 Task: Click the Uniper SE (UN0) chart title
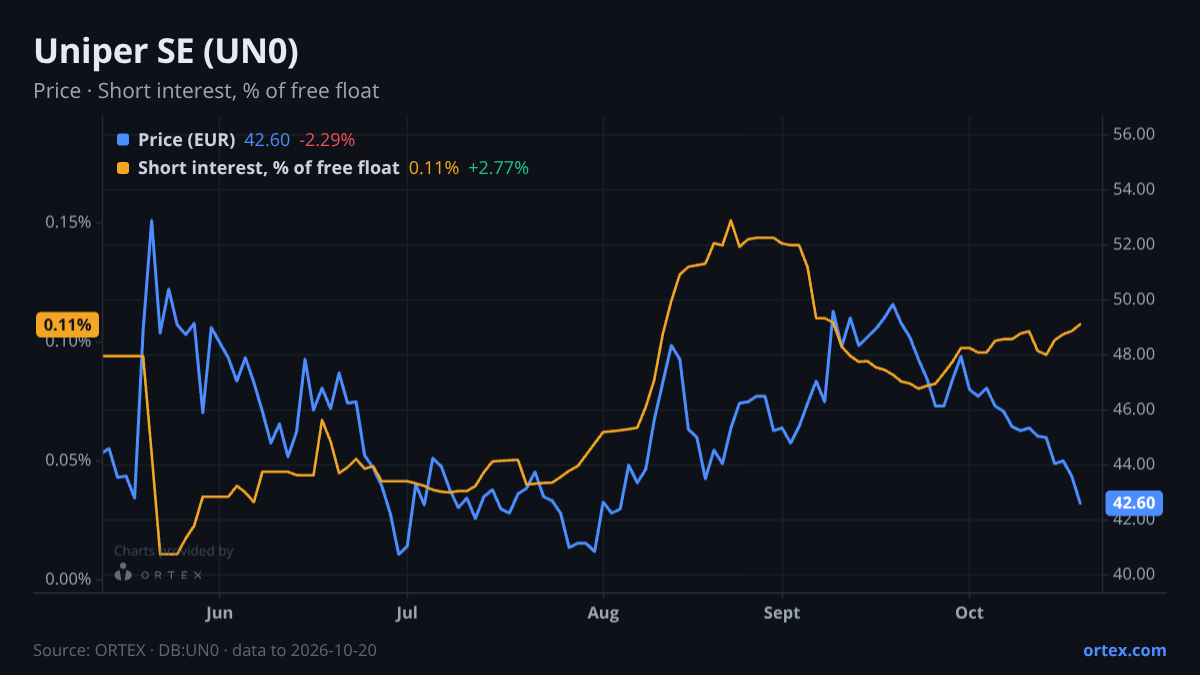[166, 51]
